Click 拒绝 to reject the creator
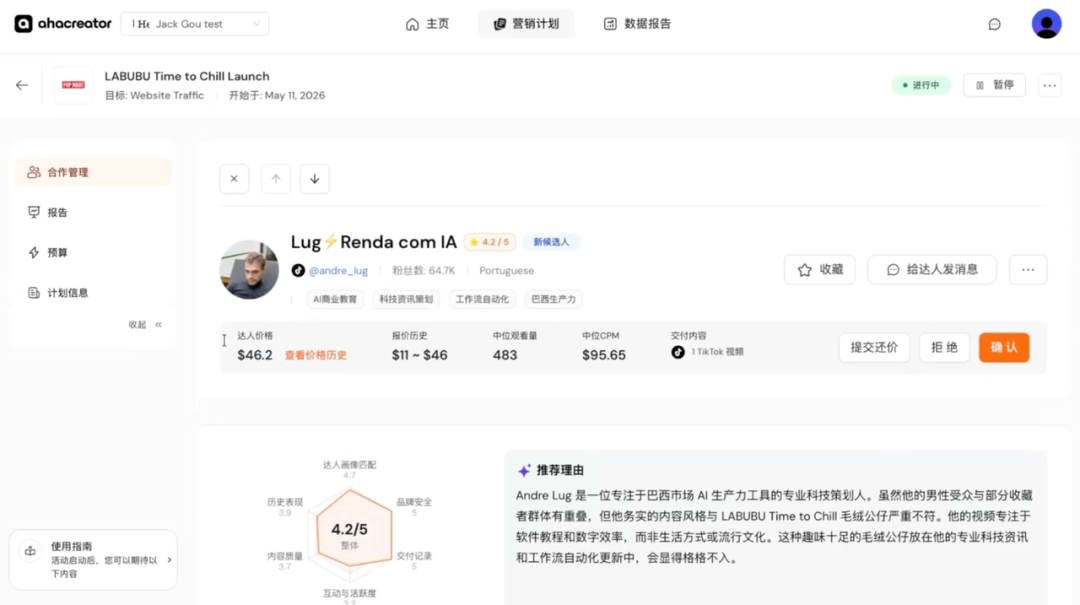 tap(944, 347)
